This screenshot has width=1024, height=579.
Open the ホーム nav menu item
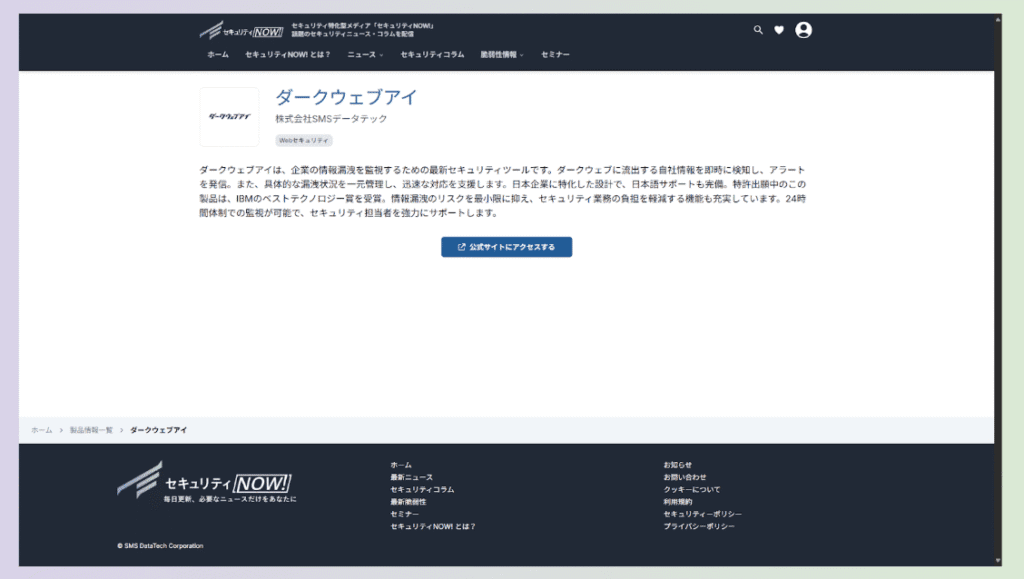coord(218,55)
